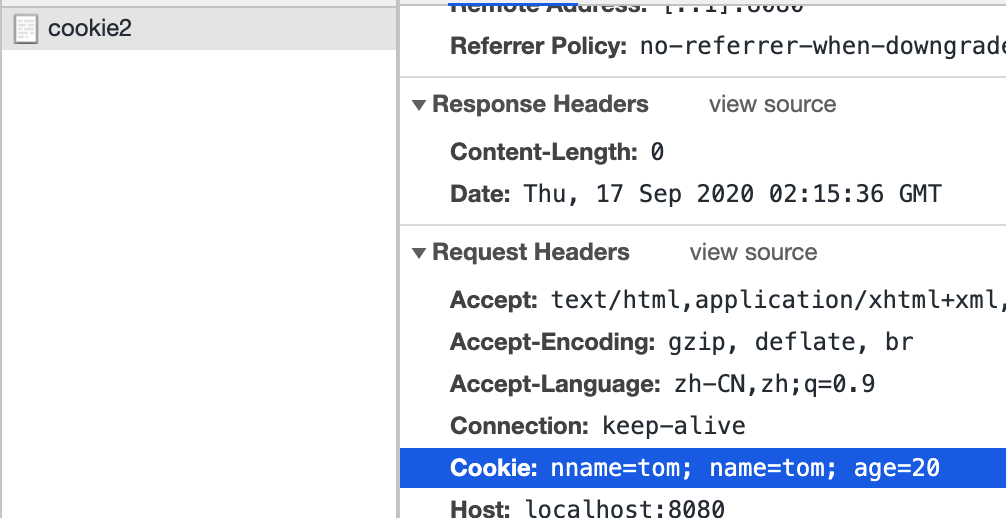Screen dimensions: 1006x518
Task: View source of Response Headers
Action: click(772, 104)
